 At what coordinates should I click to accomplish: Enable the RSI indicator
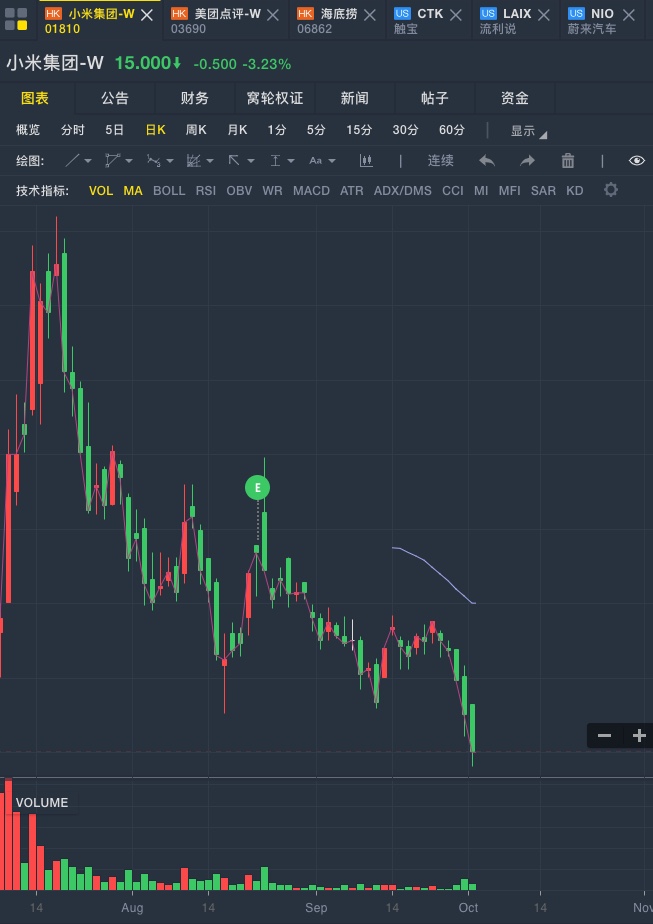pos(206,190)
